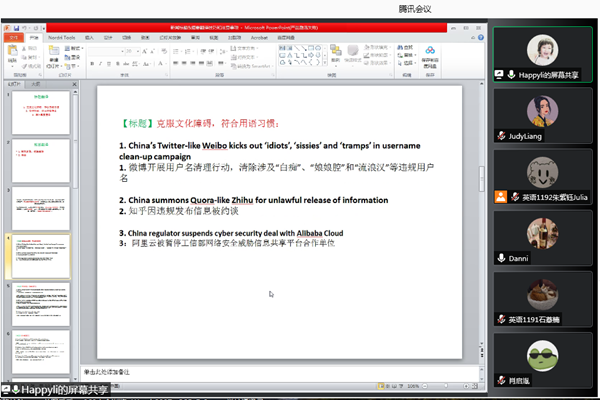Click the Paste clipboard icon in ribbon
Image resolution: width=600 pixels, height=400 pixels.
tap(12, 51)
